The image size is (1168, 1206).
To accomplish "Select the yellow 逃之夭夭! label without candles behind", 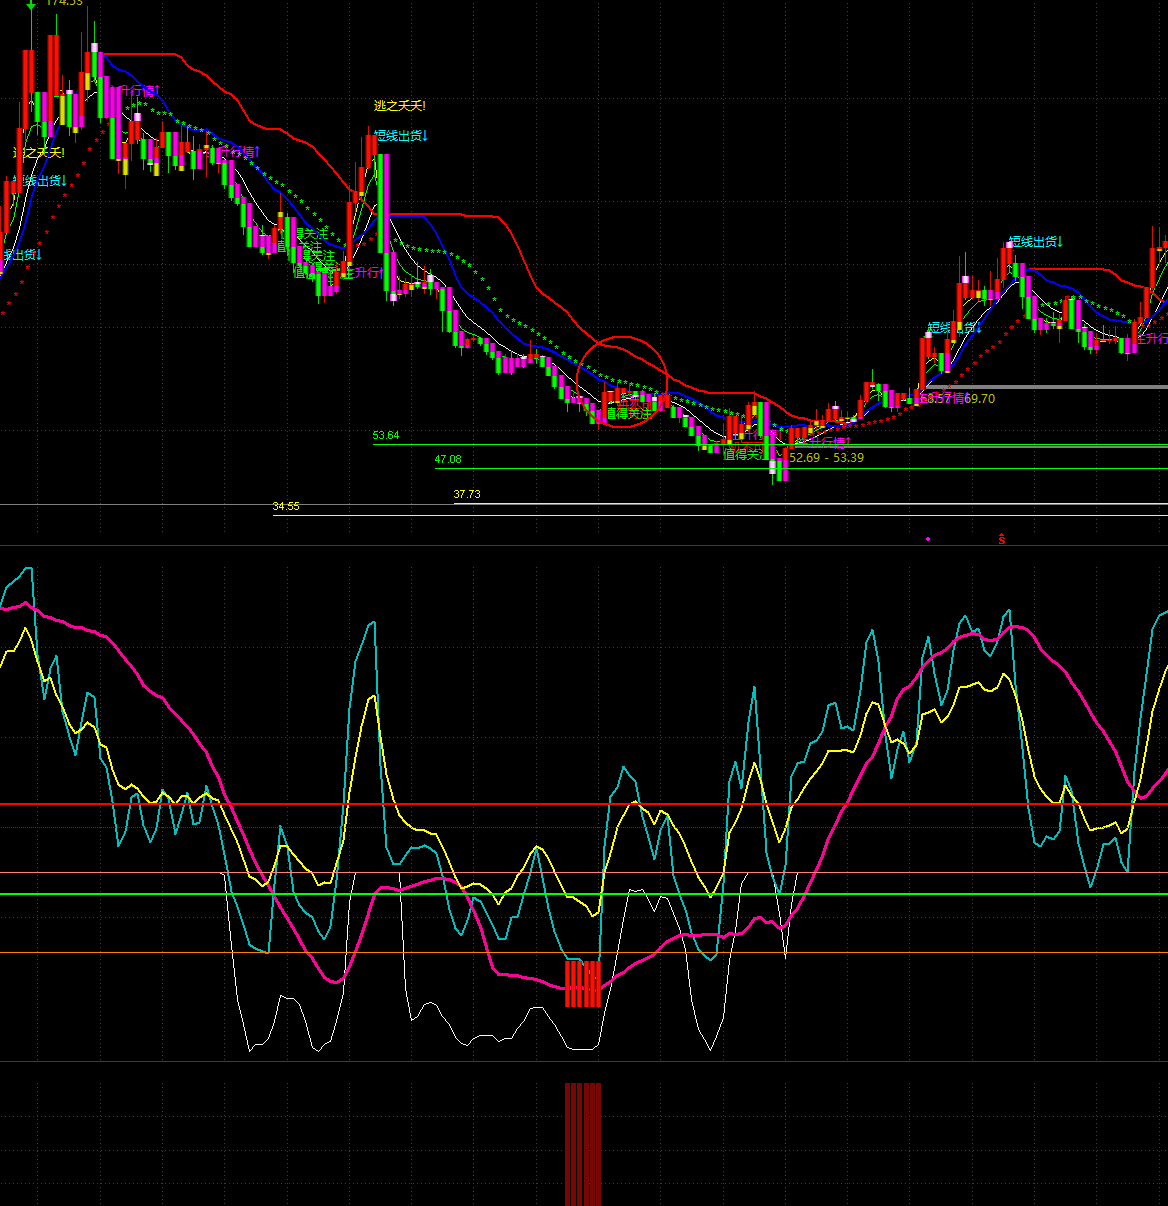I will (x=400, y=106).
